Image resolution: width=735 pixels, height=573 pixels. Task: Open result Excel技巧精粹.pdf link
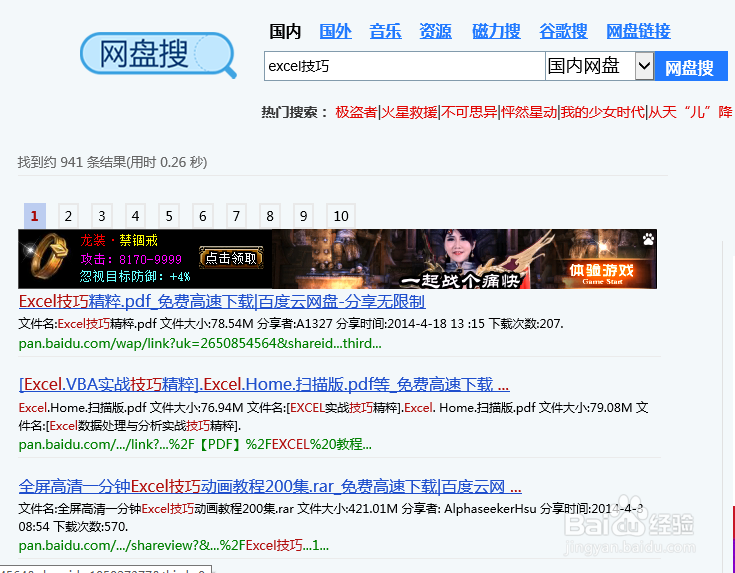222,302
